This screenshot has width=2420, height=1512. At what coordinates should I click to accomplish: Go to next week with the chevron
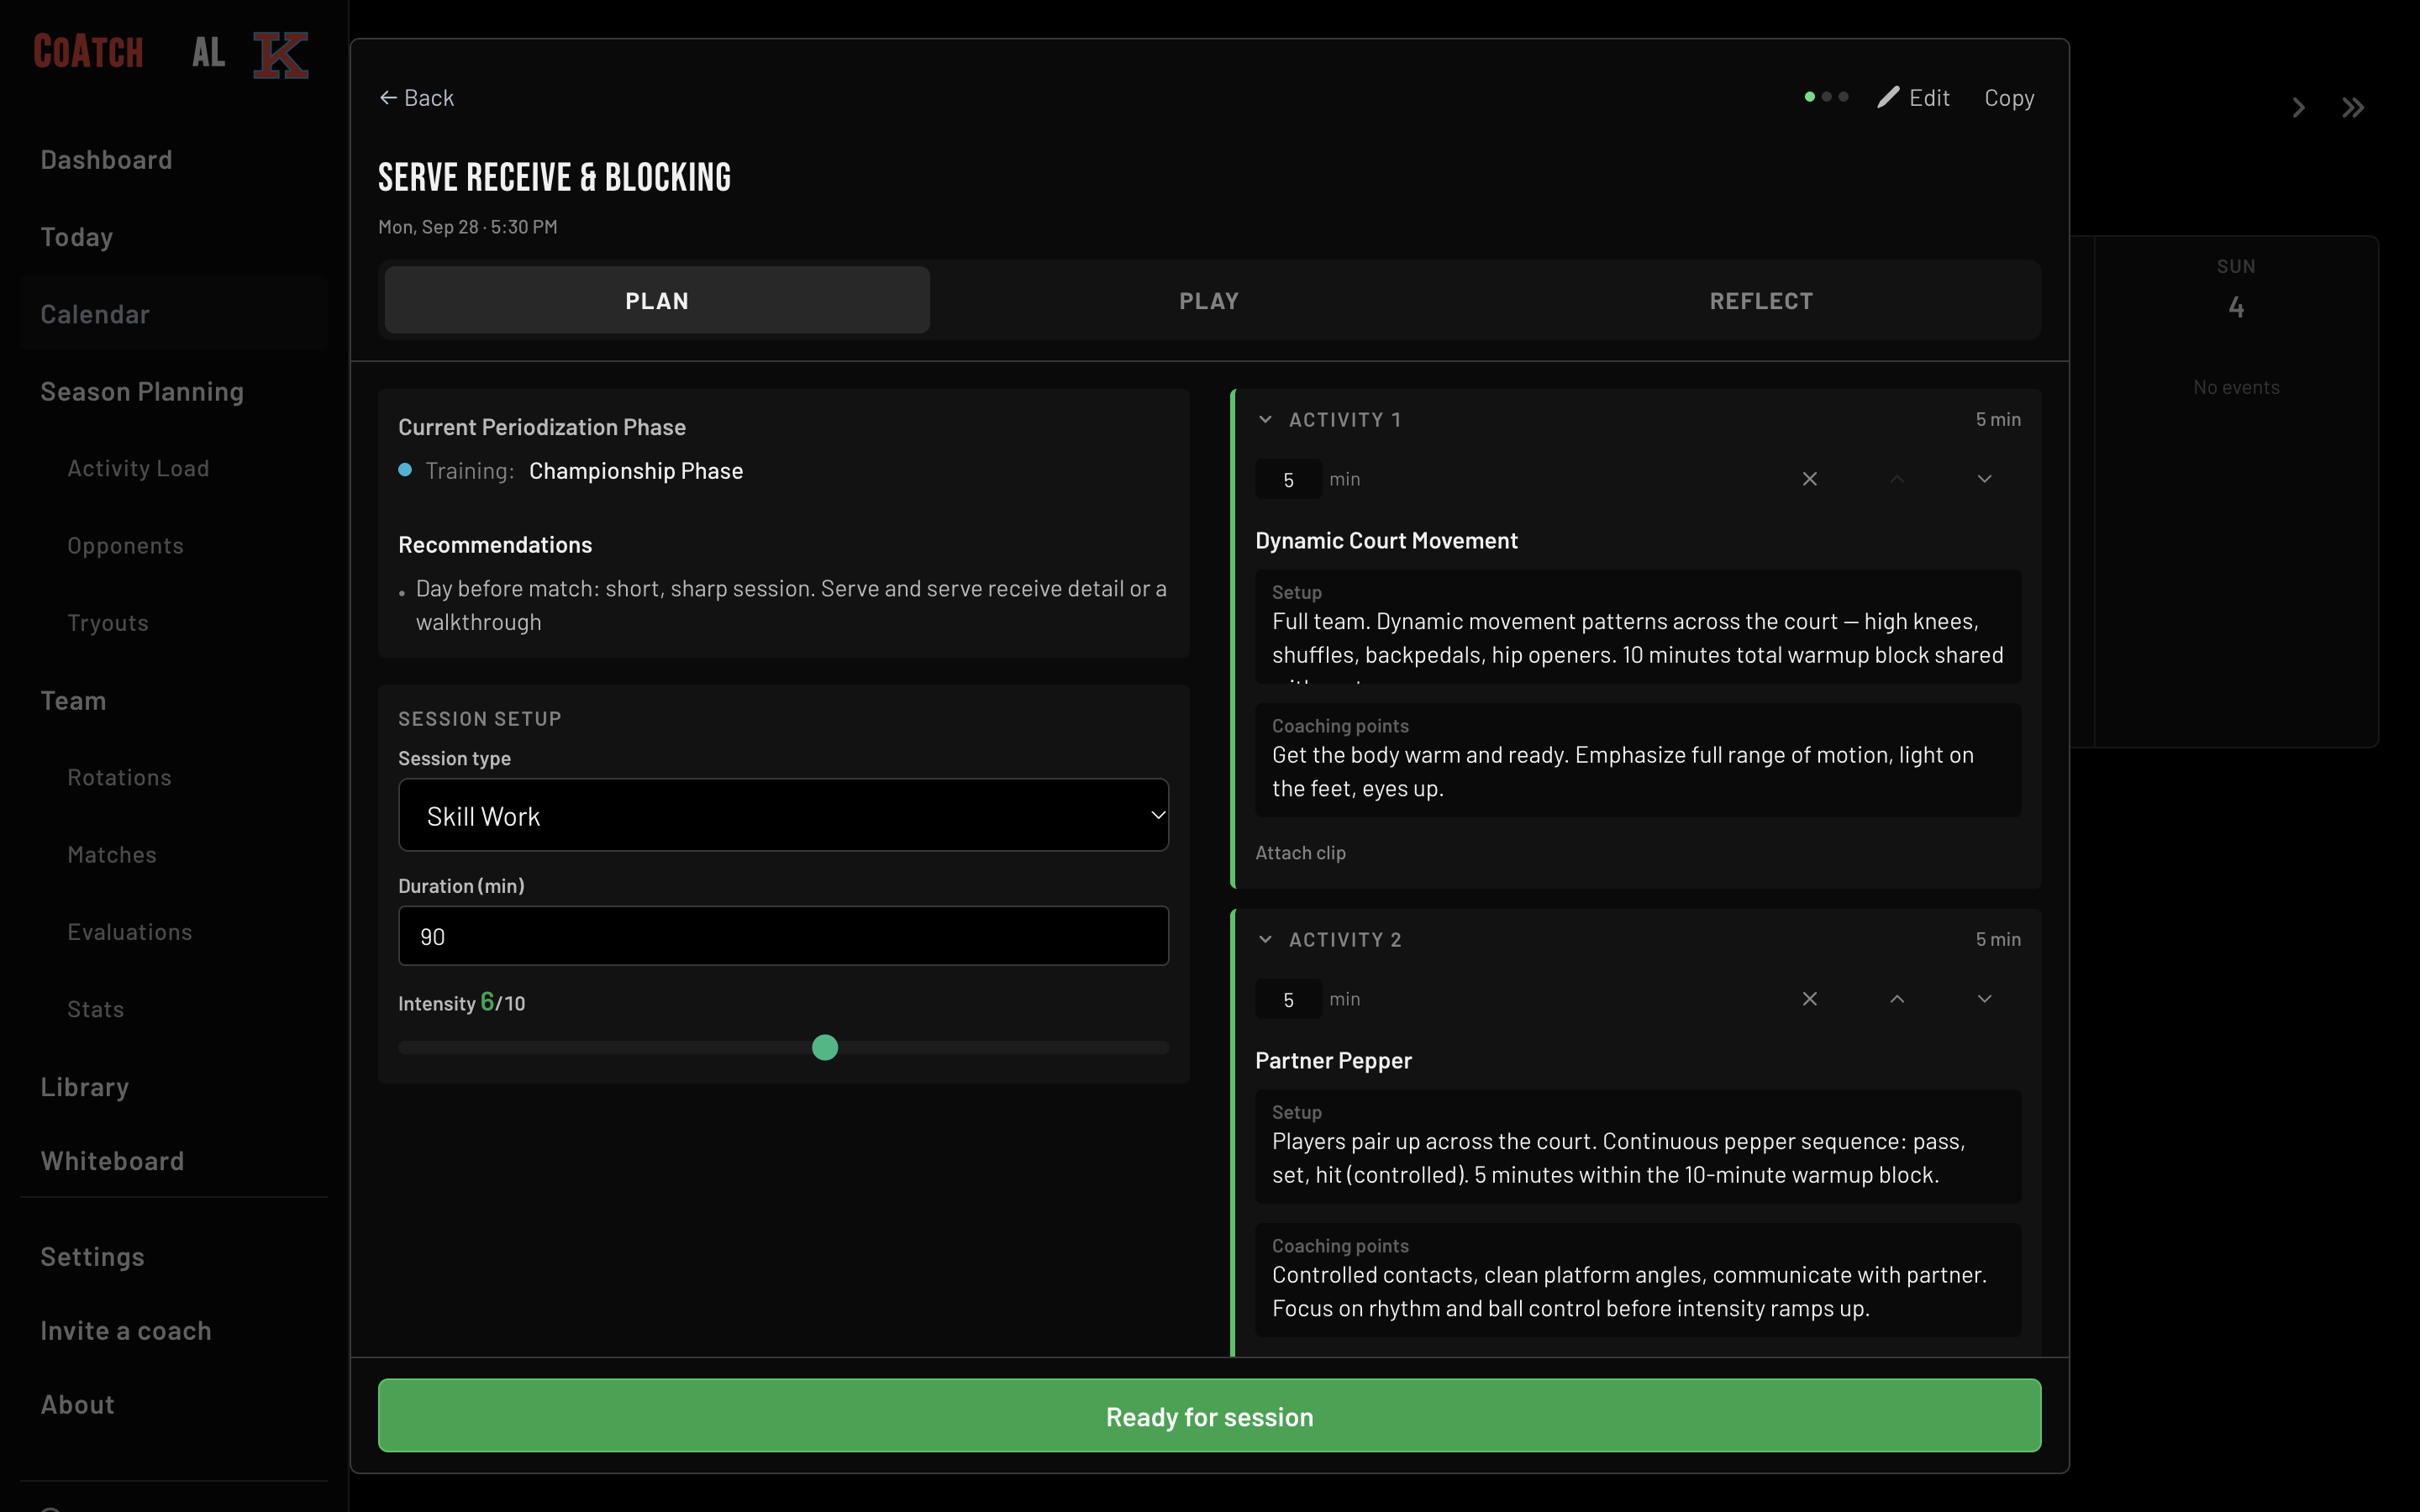coord(2298,108)
